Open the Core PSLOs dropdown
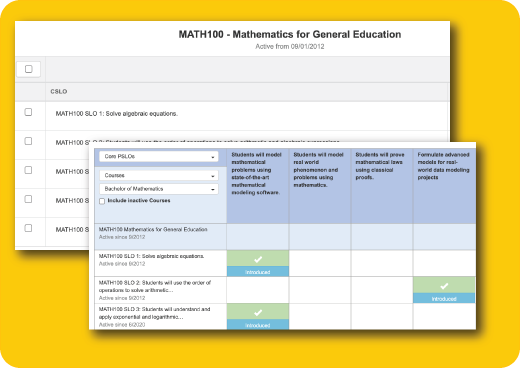Image resolution: width=520 pixels, height=368 pixels. [159, 156]
